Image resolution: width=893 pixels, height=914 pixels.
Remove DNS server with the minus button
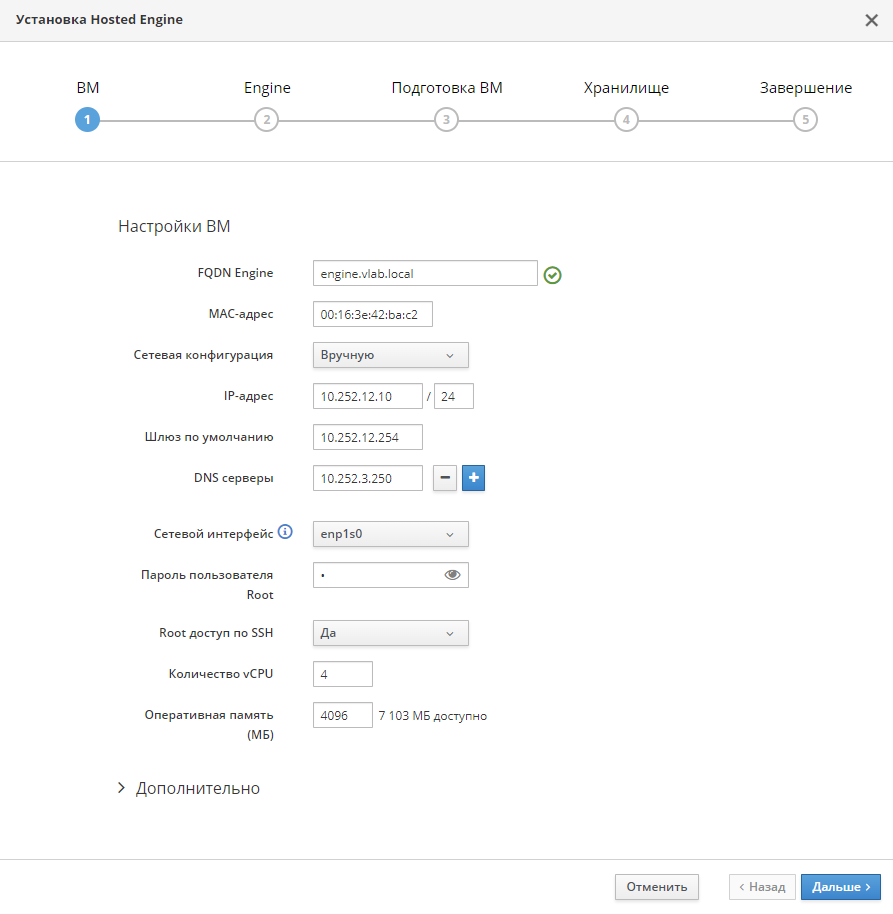pos(445,478)
